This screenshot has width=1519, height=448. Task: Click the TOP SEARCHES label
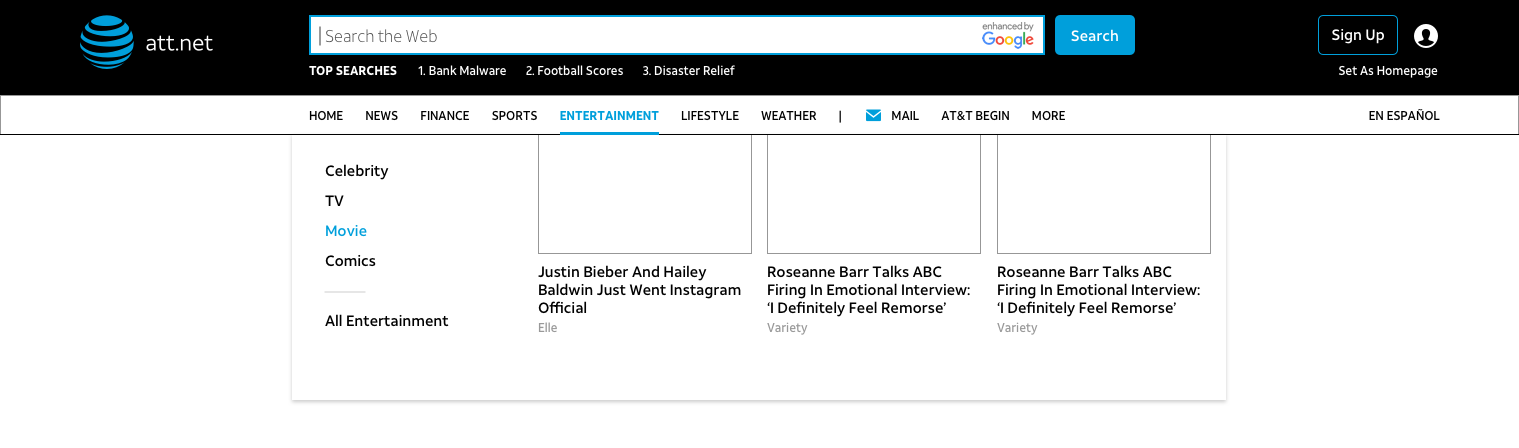point(353,71)
